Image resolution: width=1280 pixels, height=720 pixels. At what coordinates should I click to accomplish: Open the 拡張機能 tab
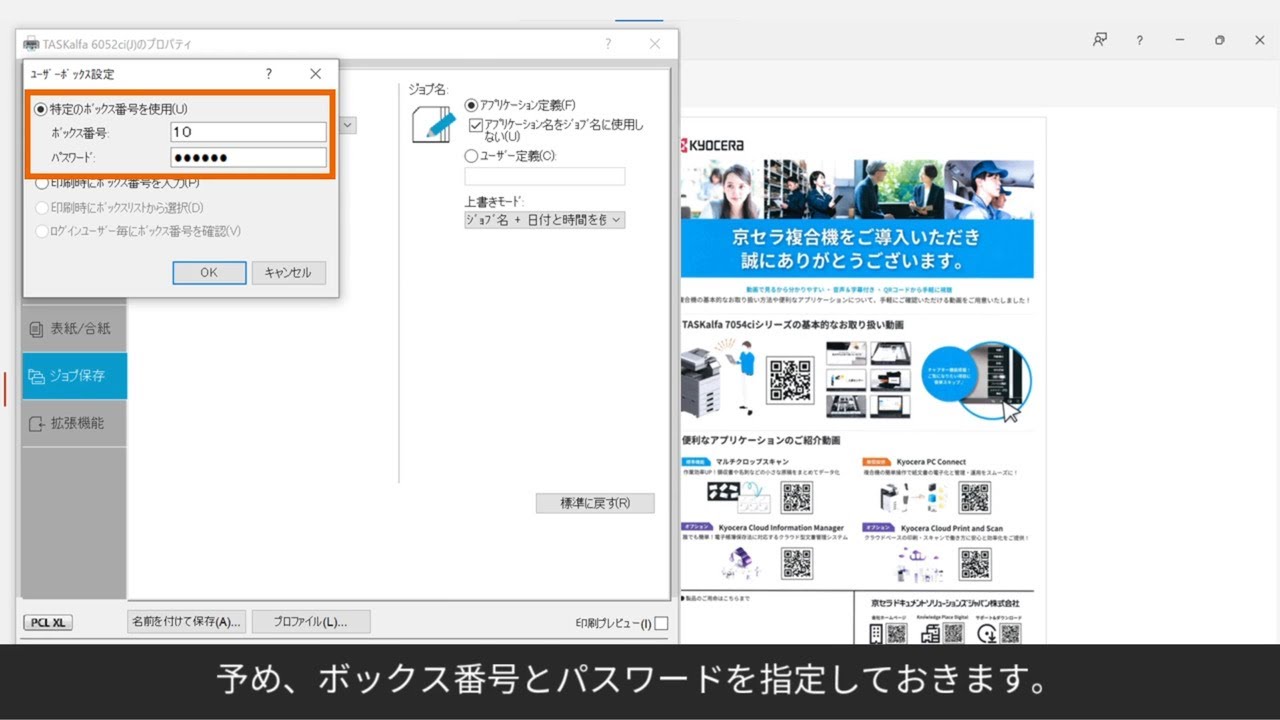74,423
